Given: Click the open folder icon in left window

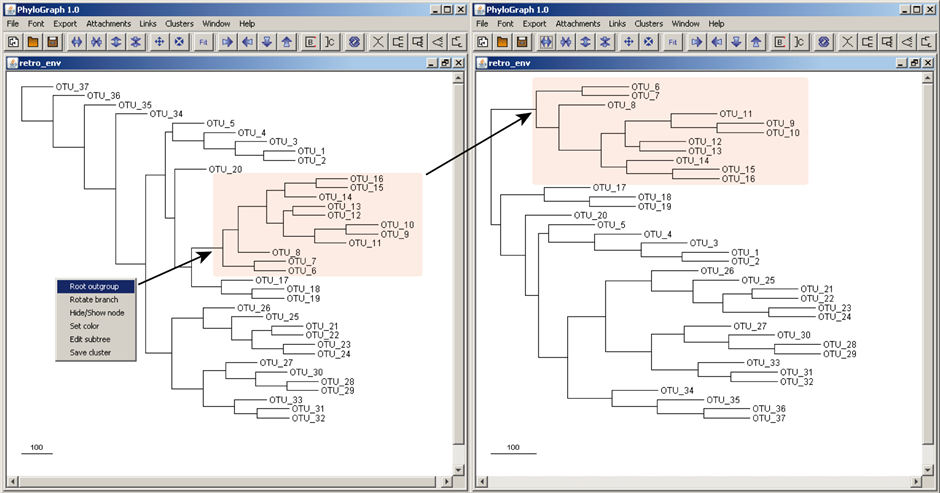Looking at the screenshot, I should click(x=32, y=42).
